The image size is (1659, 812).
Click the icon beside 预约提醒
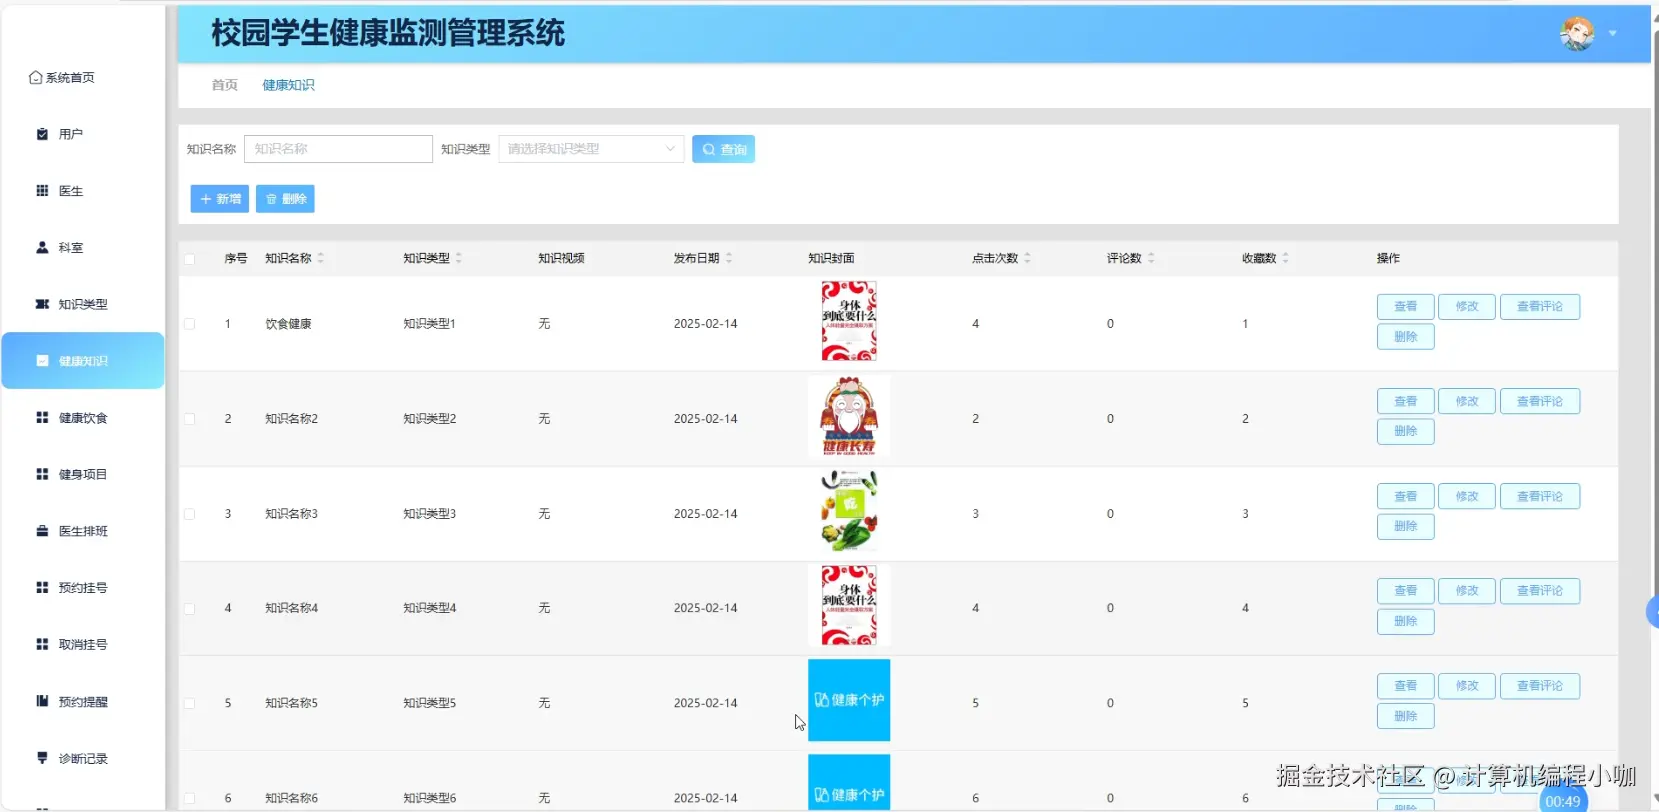pyautogui.click(x=42, y=701)
